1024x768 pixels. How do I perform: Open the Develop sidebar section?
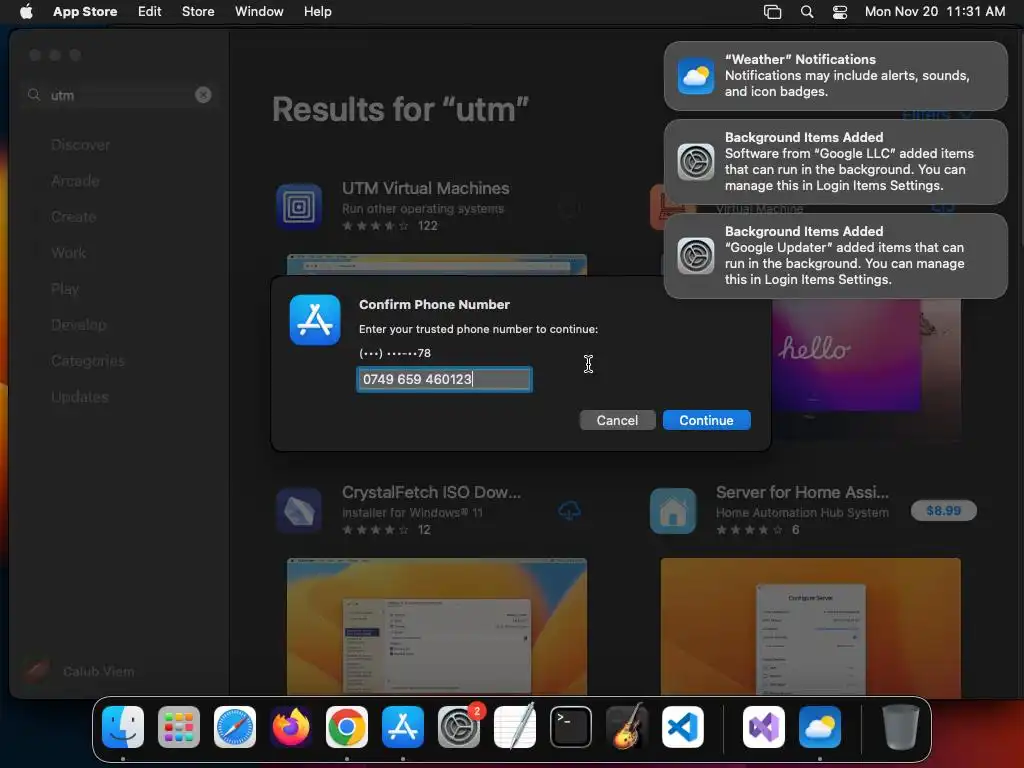point(78,325)
